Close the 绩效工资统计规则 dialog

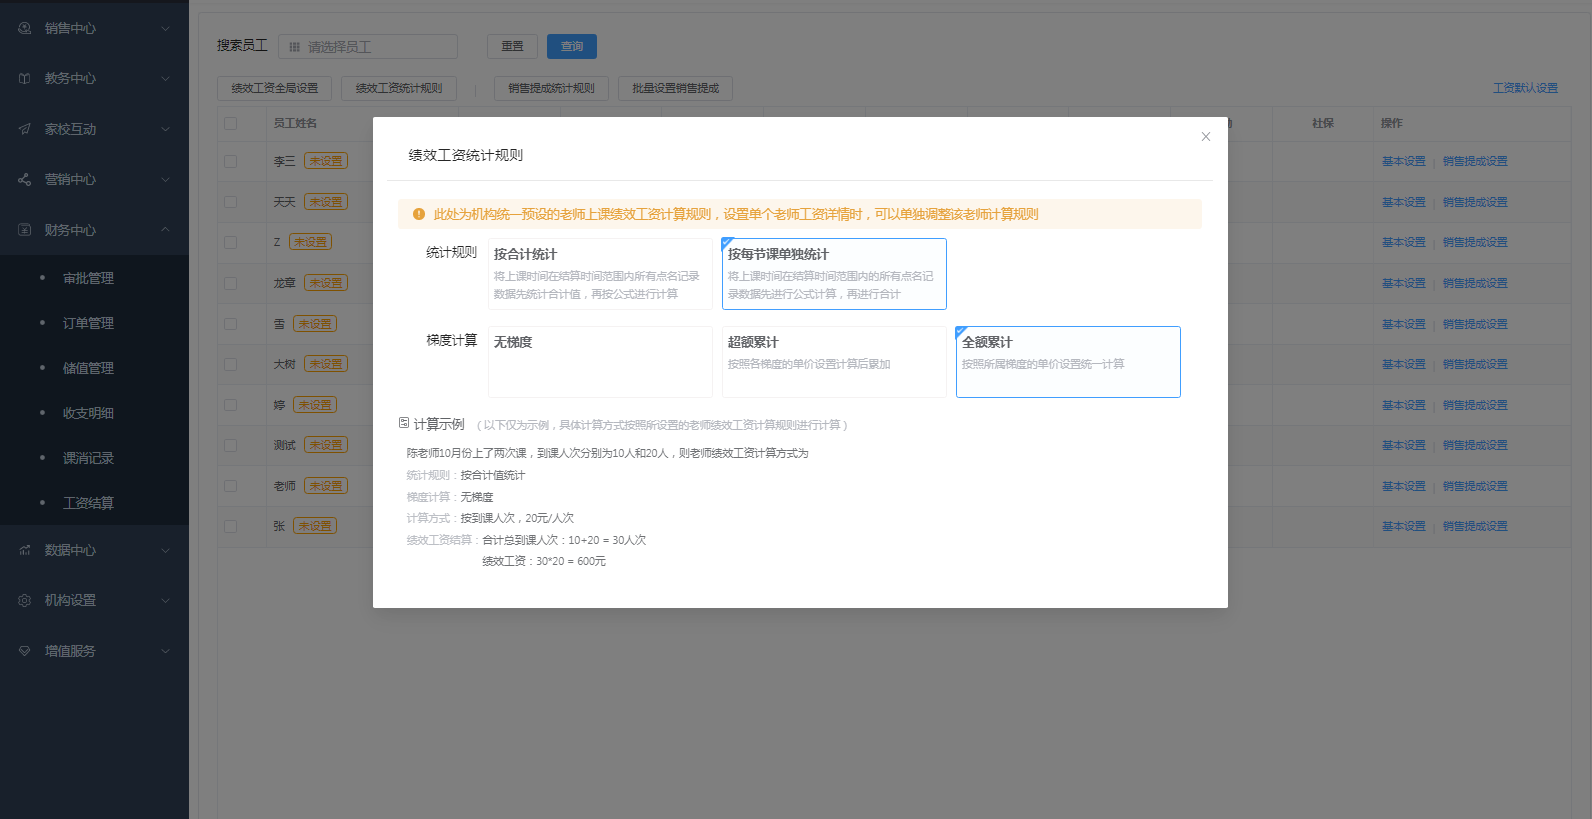coord(1206,137)
